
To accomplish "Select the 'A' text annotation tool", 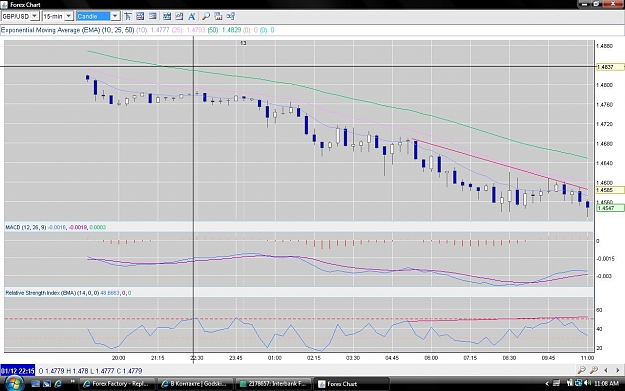I will tap(192, 16).
